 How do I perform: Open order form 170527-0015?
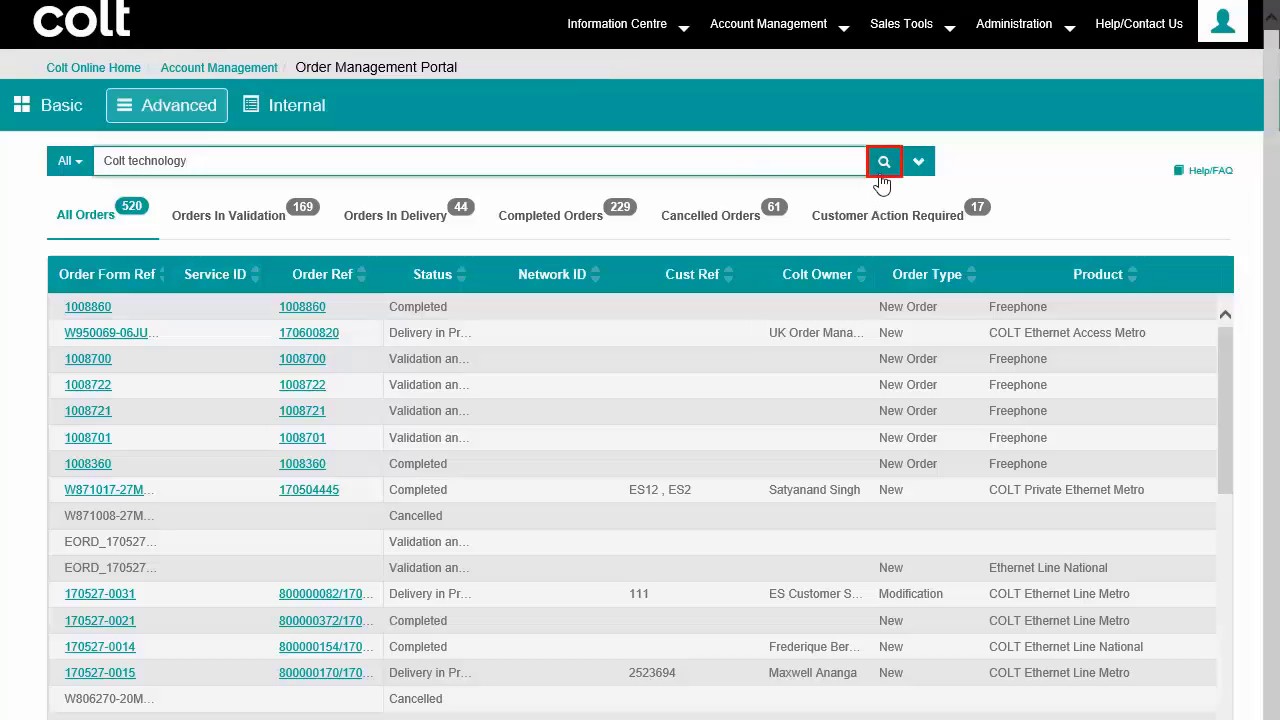coord(100,673)
